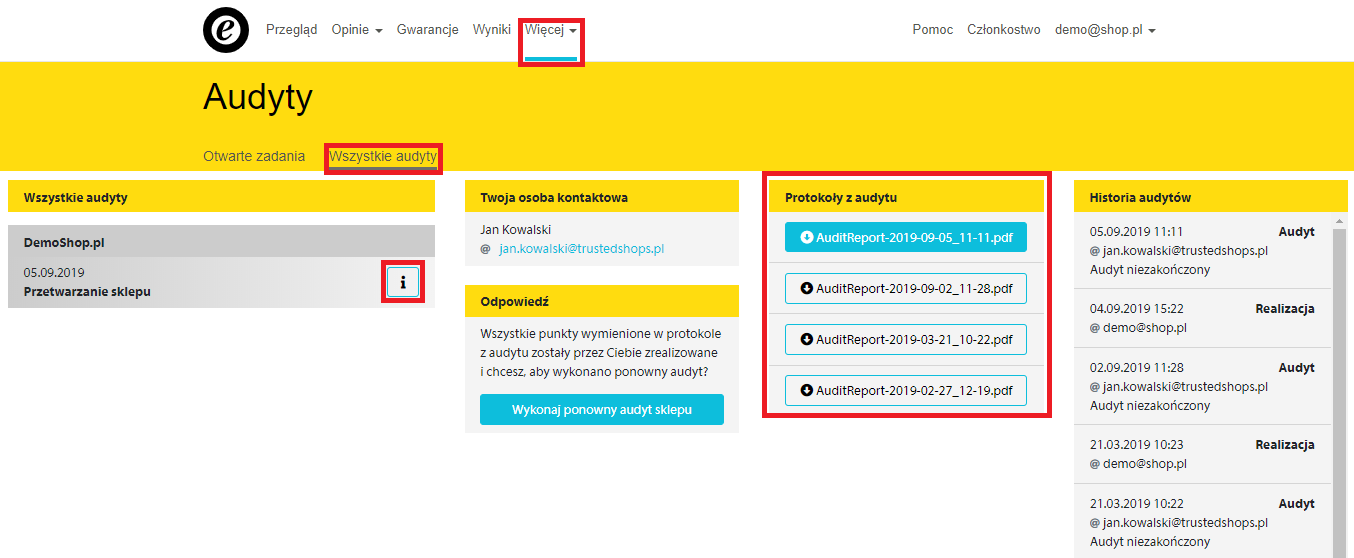The width and height of the screenshot is (1354, 558).
Task: Go to Gwarancje in the navigation
Action: (427, 30)
